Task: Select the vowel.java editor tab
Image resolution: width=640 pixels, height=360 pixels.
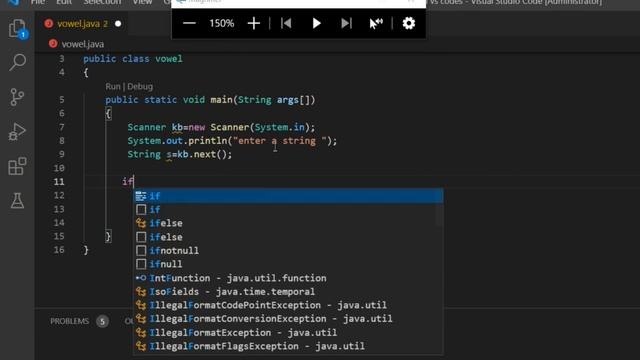Action: click(83, 24)
